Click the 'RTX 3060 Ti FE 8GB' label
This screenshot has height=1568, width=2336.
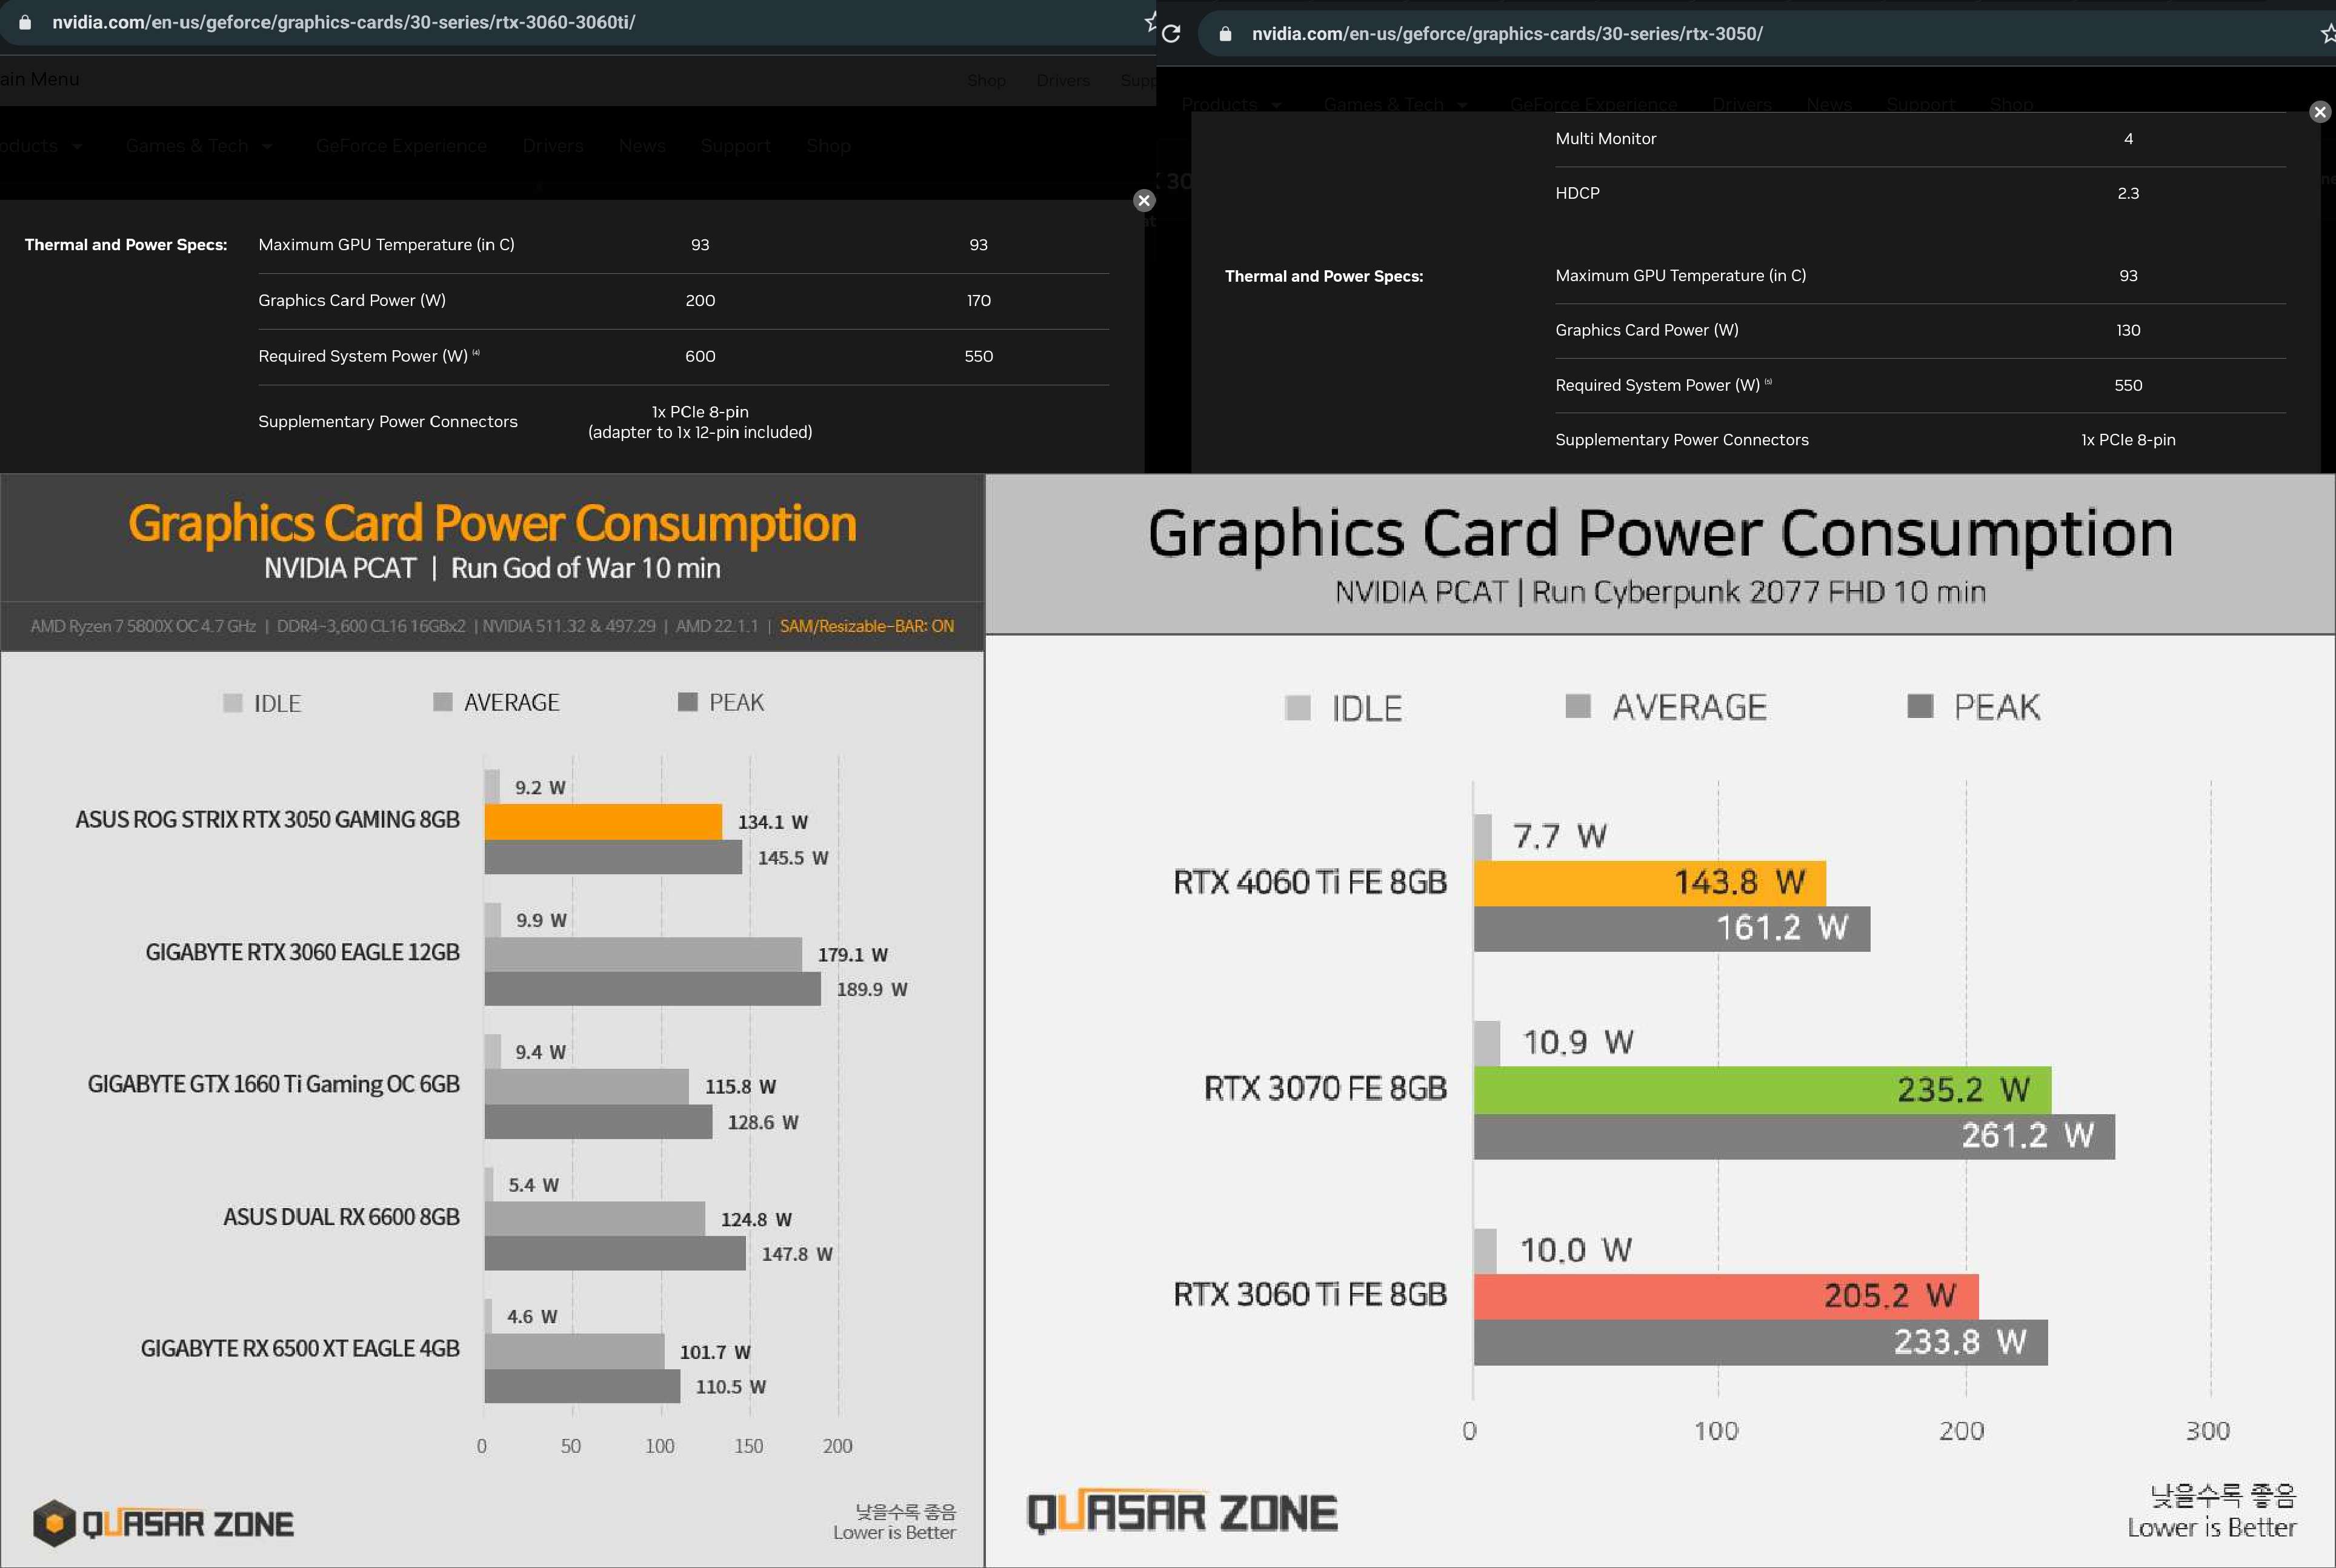coord(1310,1294)
